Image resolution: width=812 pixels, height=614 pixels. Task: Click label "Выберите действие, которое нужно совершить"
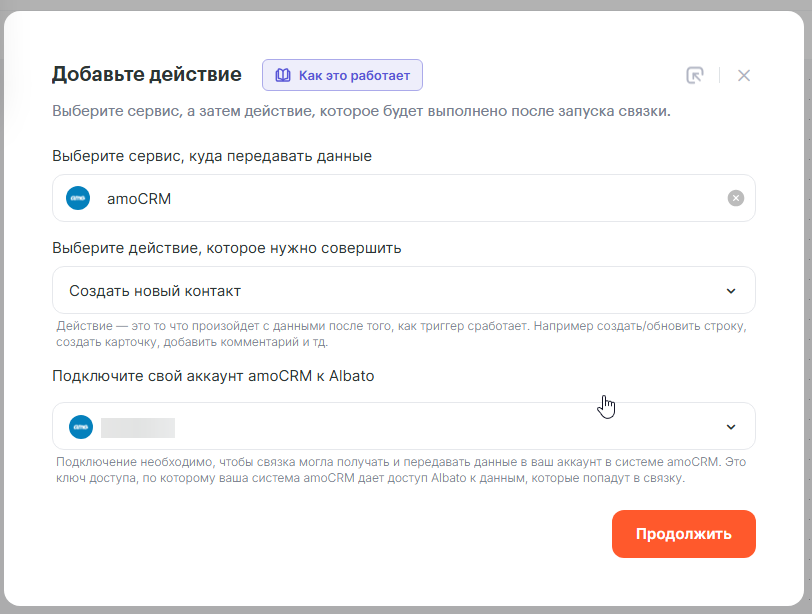(226, 248)
